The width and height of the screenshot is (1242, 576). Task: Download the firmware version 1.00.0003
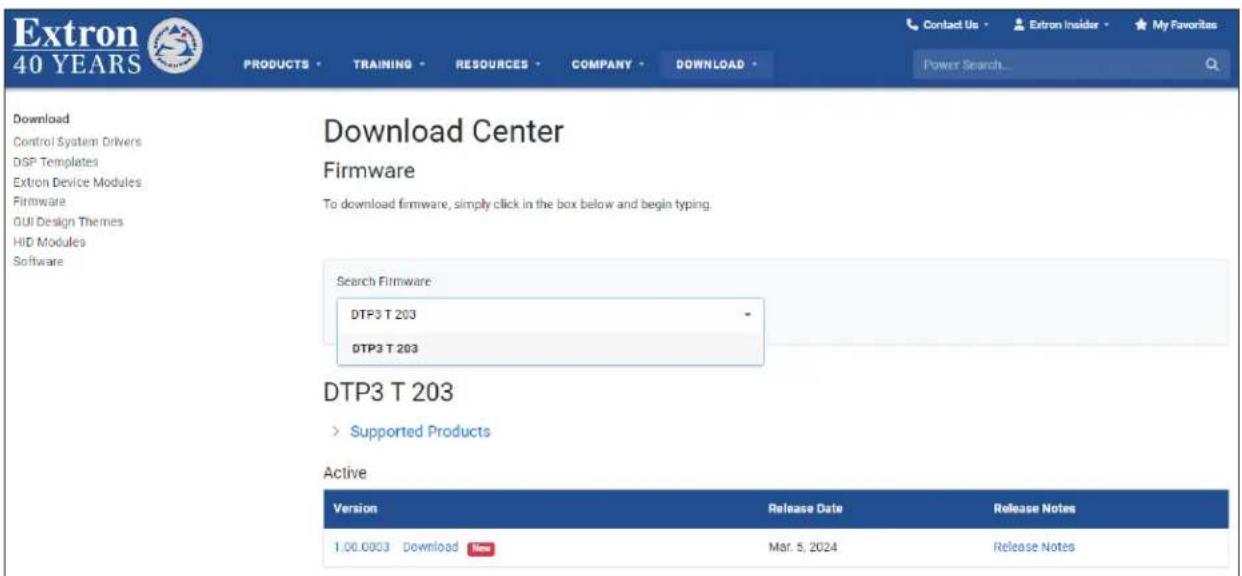point(430,547)
